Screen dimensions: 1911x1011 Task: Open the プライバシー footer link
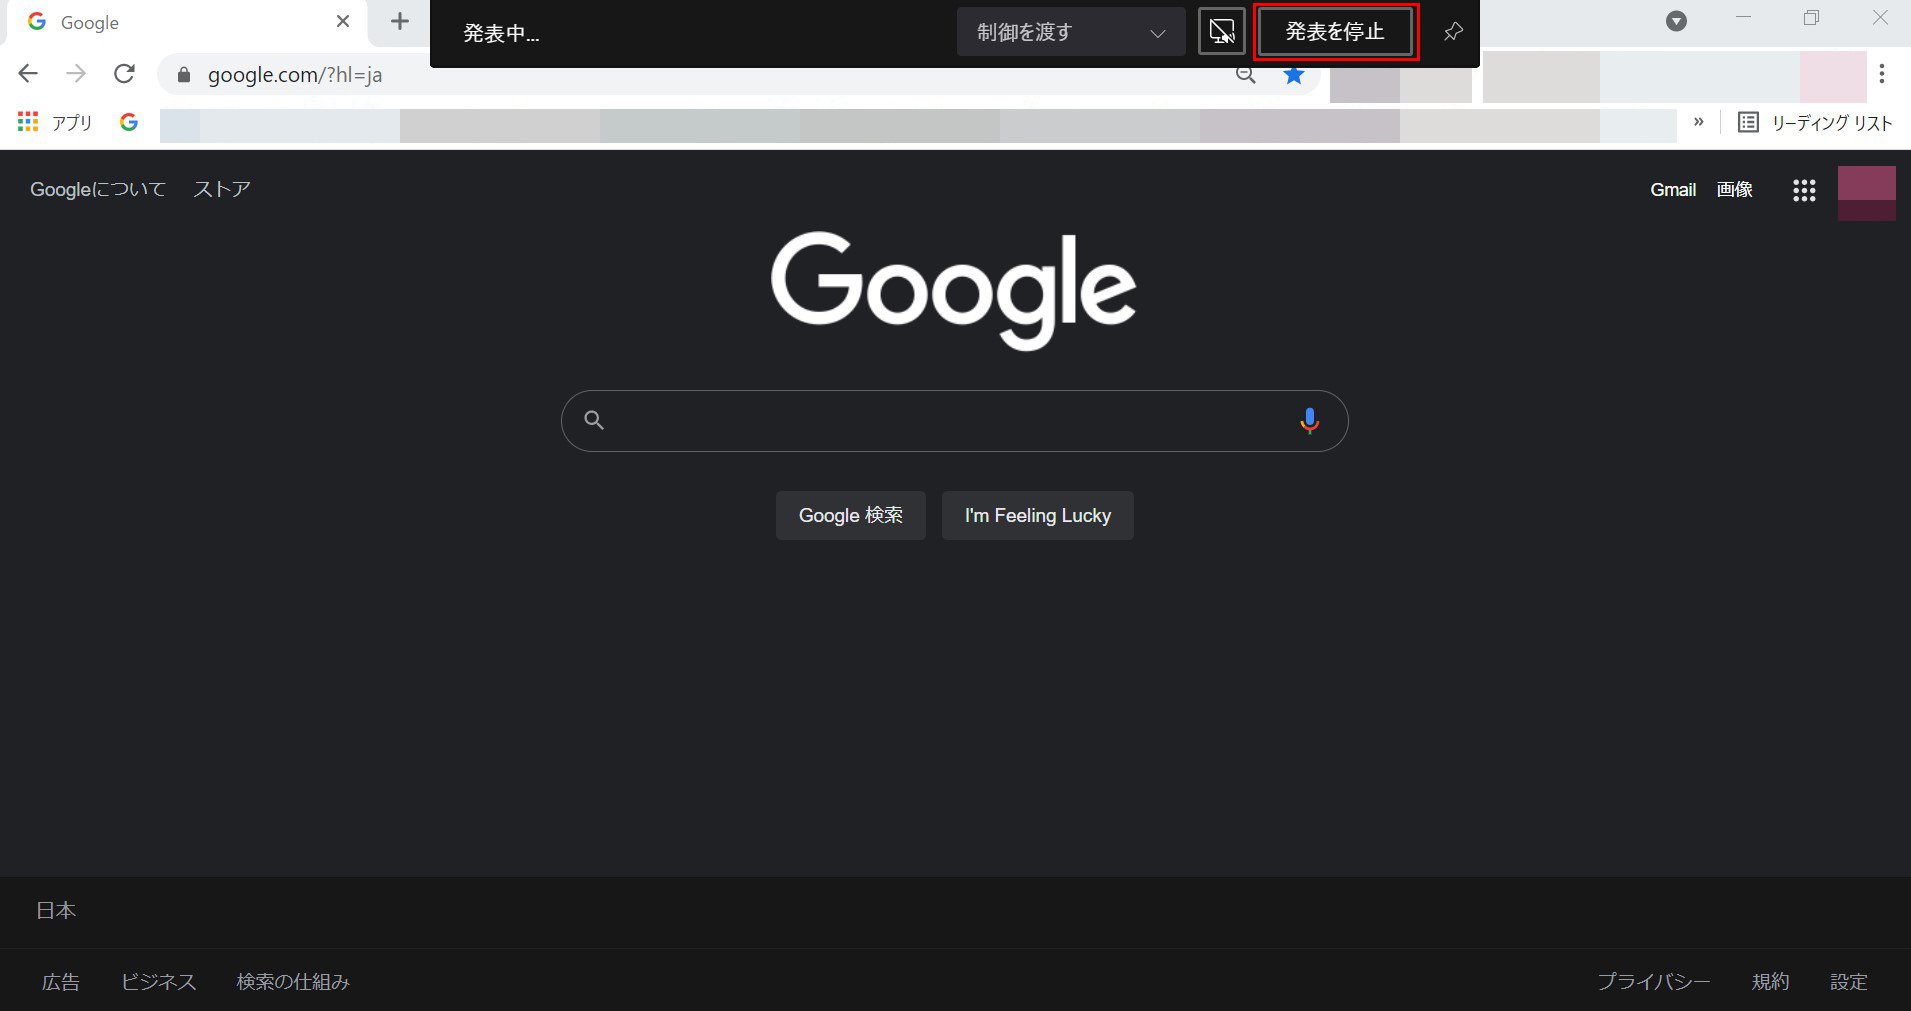click(1654, 982)
